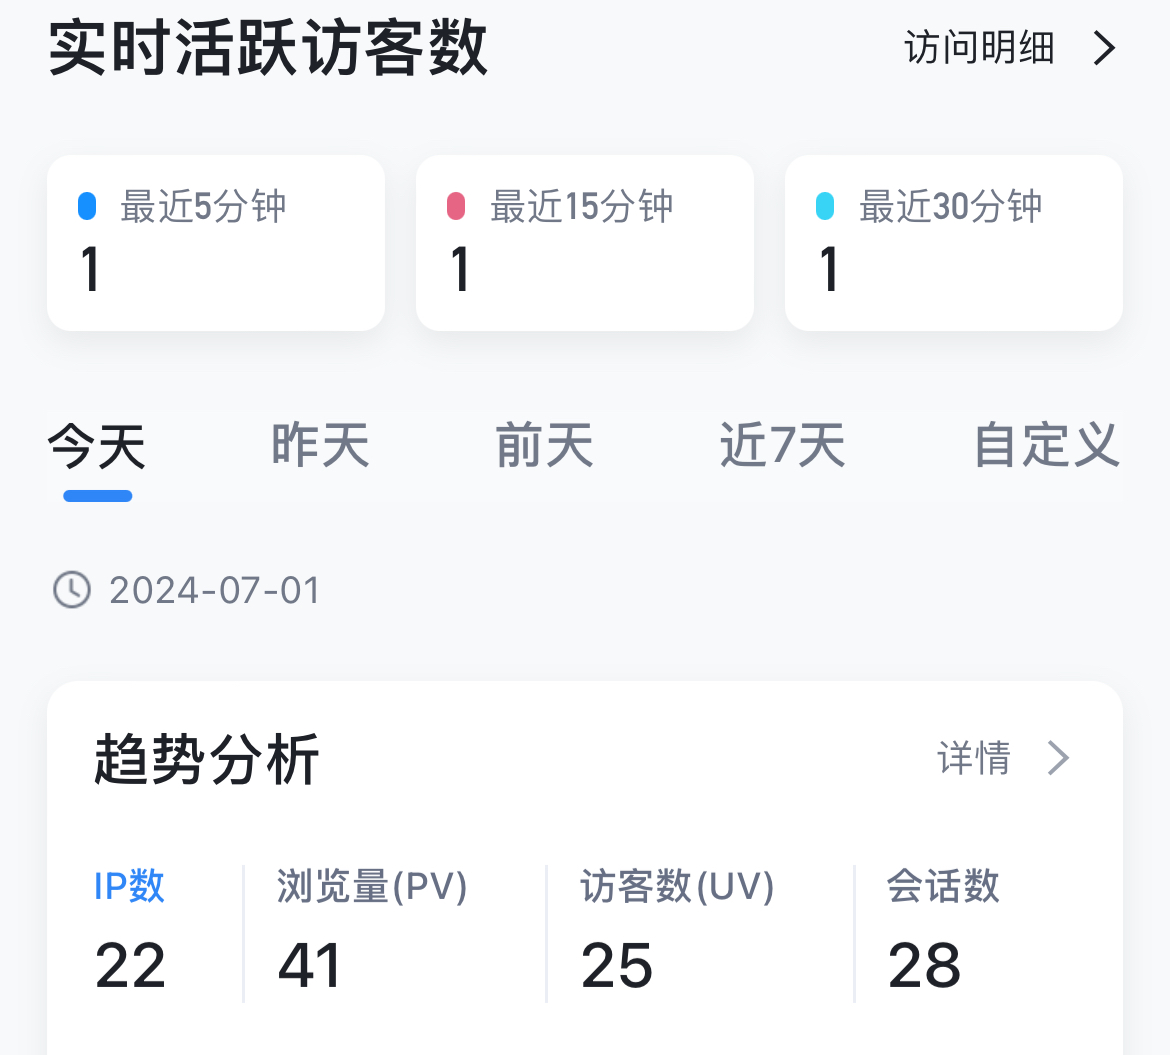
Task: Show the 近7天 data tab
Action: [x=782, y=446]
